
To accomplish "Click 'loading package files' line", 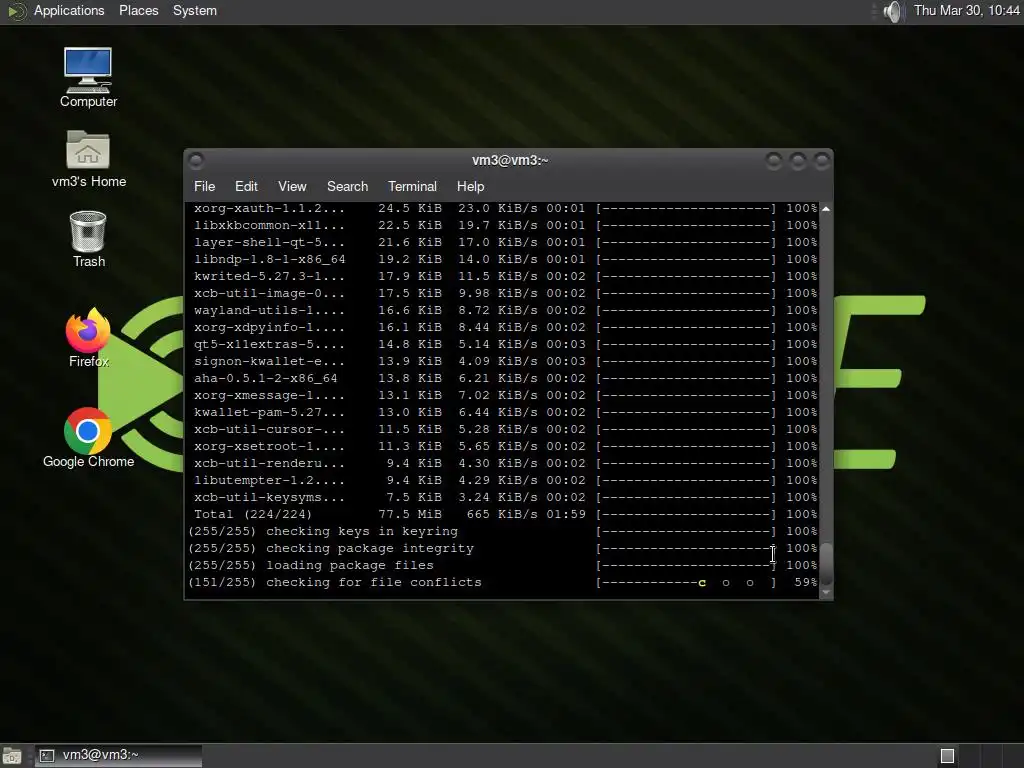I will (503, 566).
